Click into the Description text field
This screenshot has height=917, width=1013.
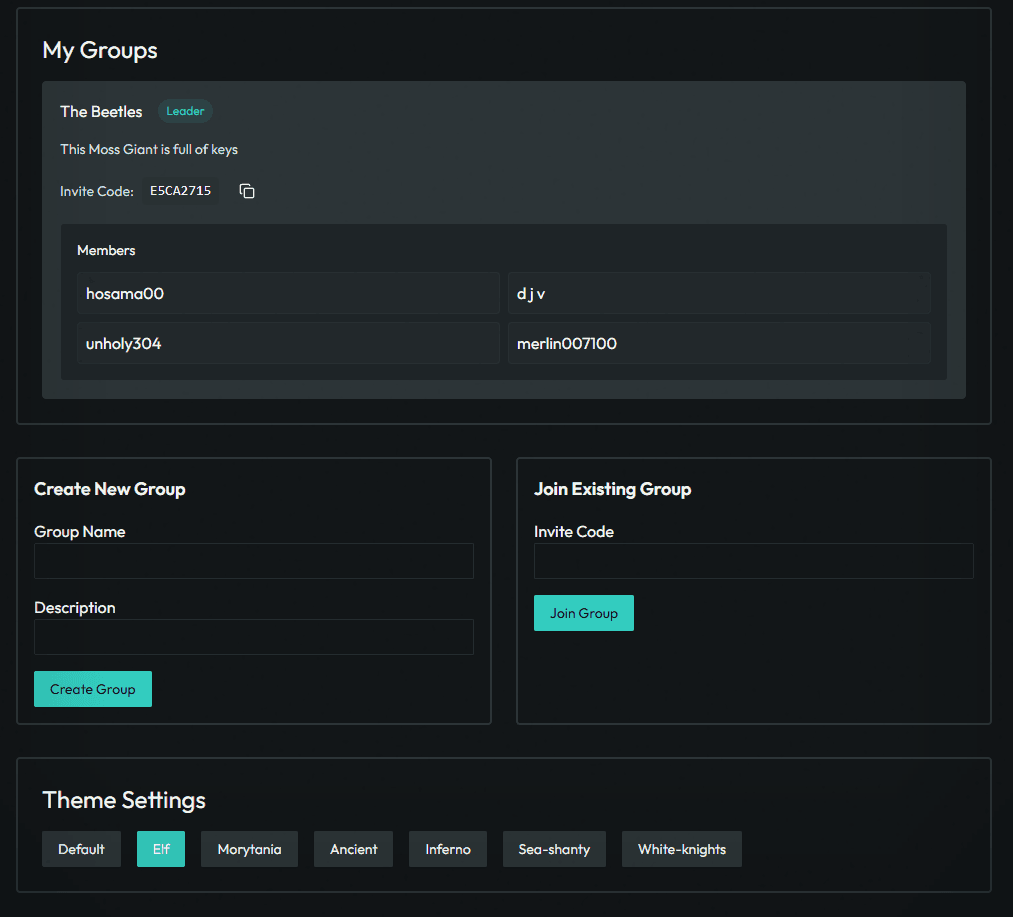[254, 637]
